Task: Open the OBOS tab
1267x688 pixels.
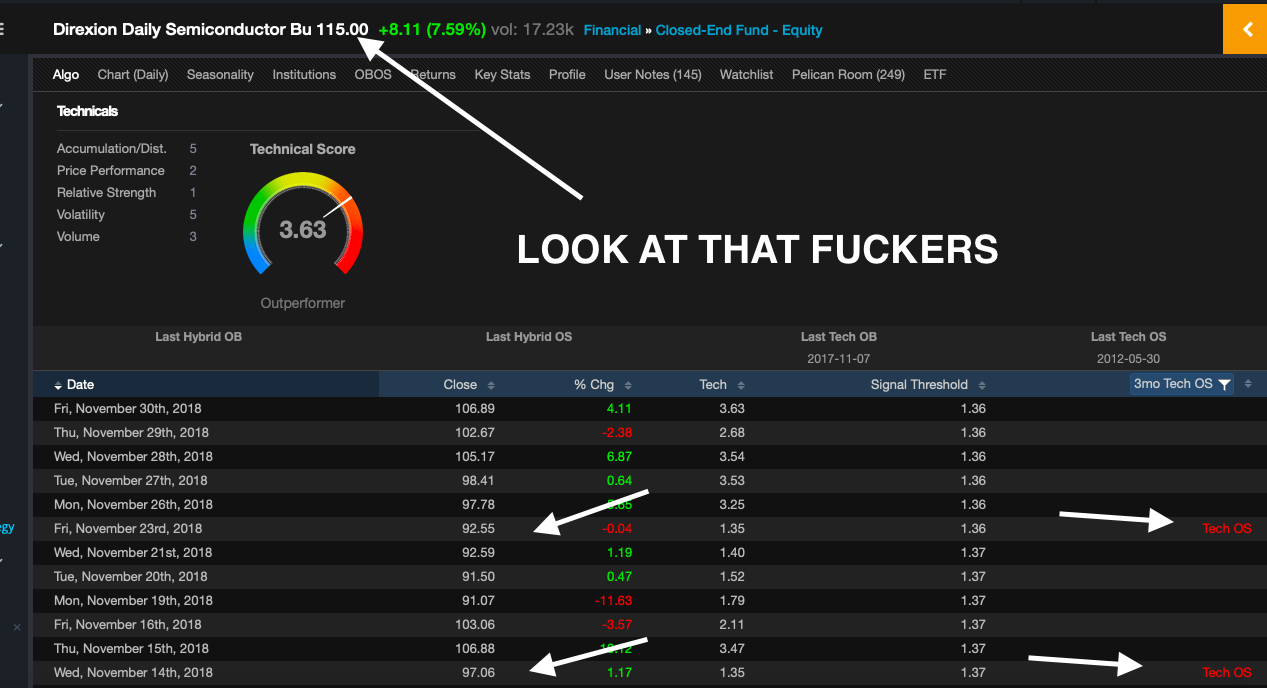Action: (373, 74)
